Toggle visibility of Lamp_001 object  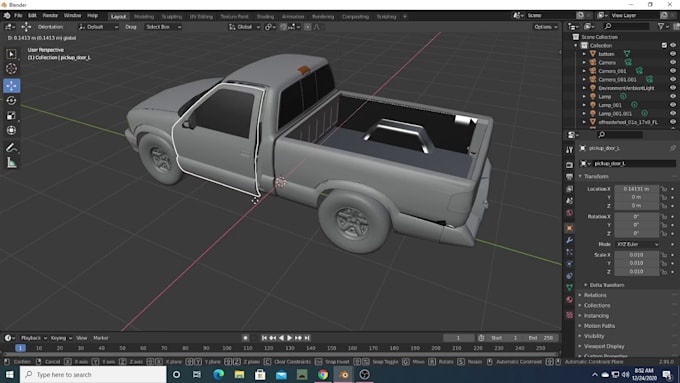point(673,105)
